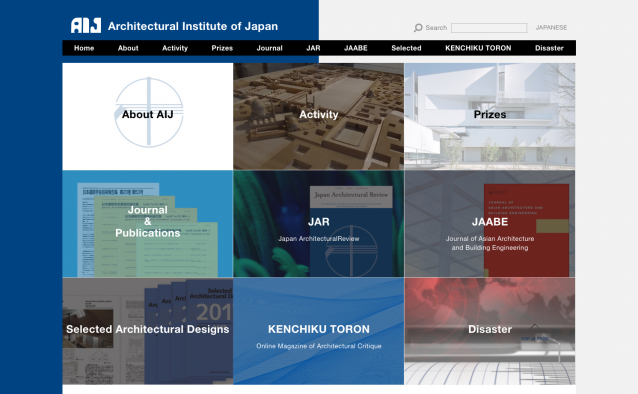Select Activity in the navigation bar
The height and width of the screenshot is (394, 638).
[175, 48]
